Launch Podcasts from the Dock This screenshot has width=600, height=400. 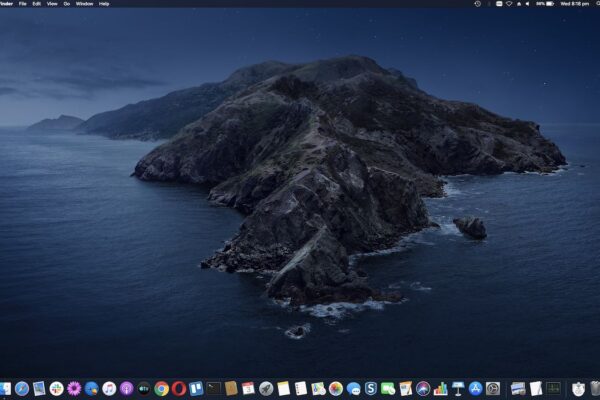pos(126,389)
